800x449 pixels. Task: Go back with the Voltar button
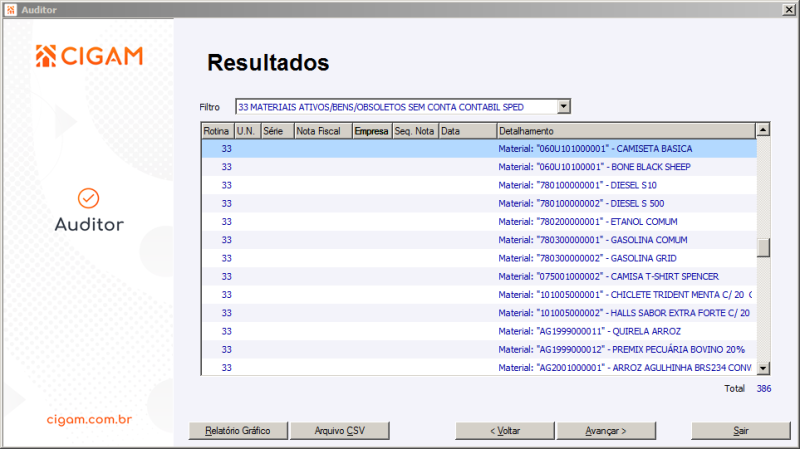505,431
